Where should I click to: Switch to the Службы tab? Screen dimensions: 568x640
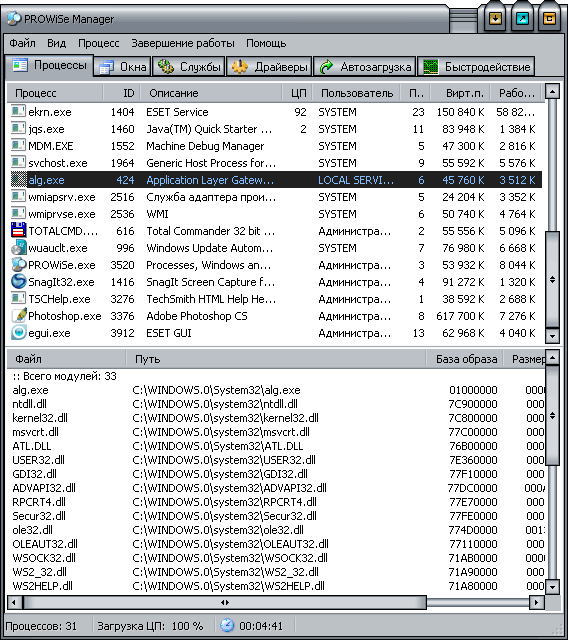pyautogui.click(x=189, y=67)
